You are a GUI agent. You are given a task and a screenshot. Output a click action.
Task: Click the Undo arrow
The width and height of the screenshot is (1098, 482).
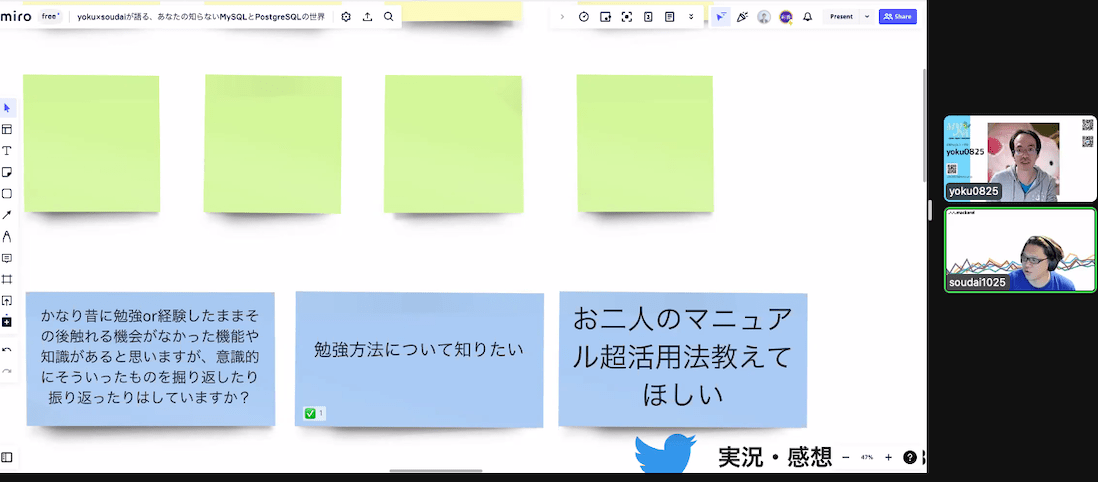7,350
